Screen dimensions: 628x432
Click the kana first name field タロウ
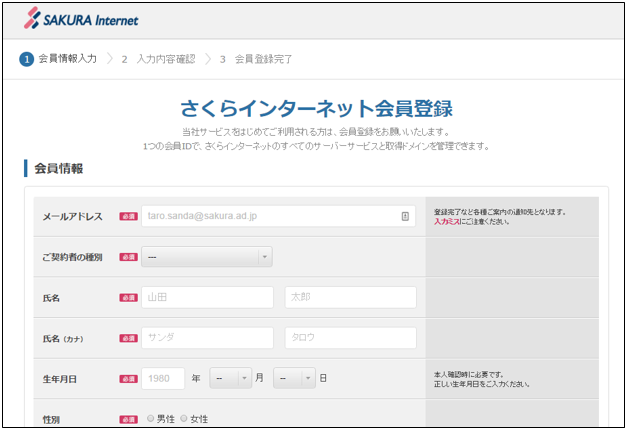tap(350, 338)
